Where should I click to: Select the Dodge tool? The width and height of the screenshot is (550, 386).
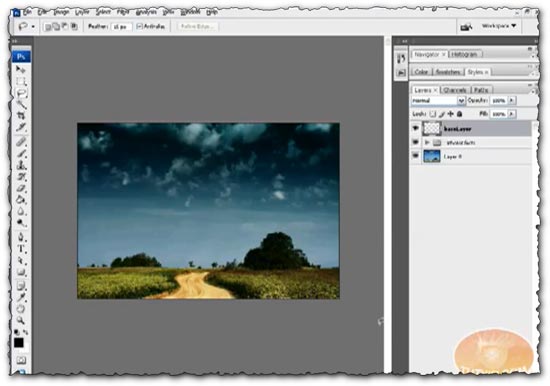point(21,223)
